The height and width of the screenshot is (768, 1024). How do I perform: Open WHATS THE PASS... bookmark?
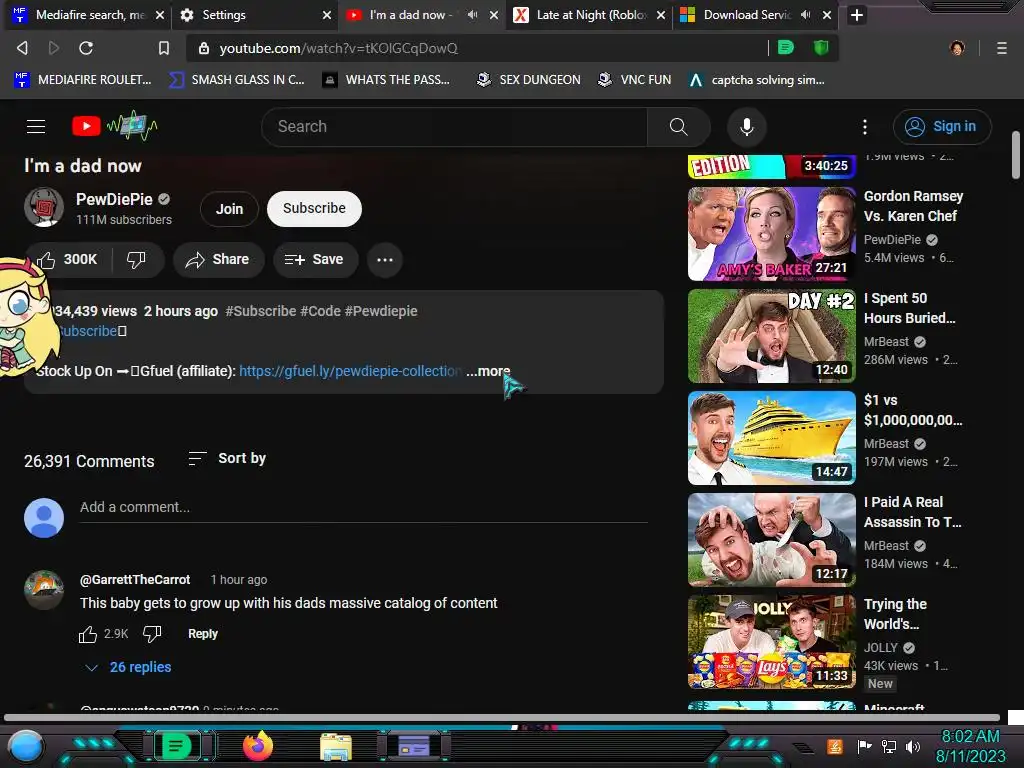tap(386, 80)
